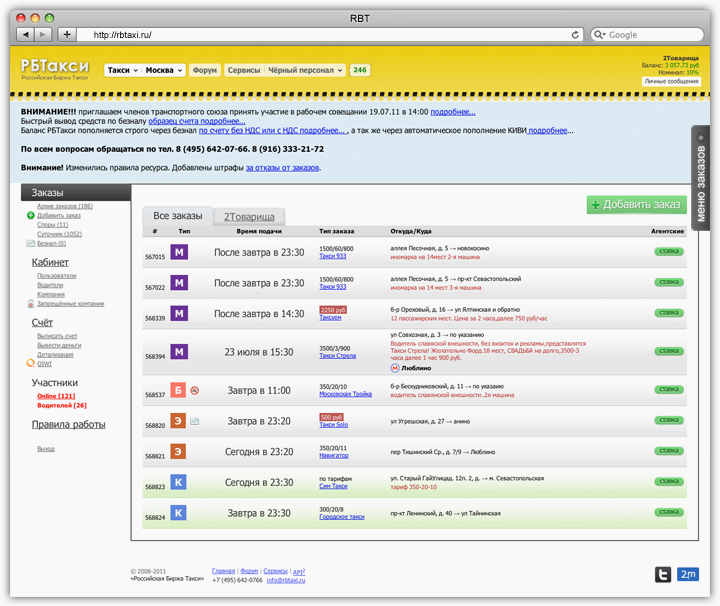Open the Сервисы menu item
This screenshot has width=720, height=606.
point(244,70)
